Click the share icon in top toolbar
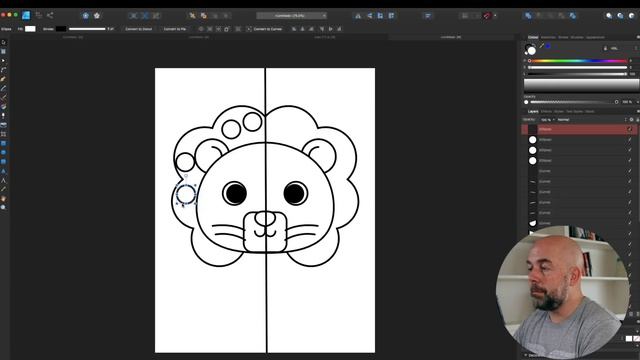Screen dimensions: 640x360 50,15
